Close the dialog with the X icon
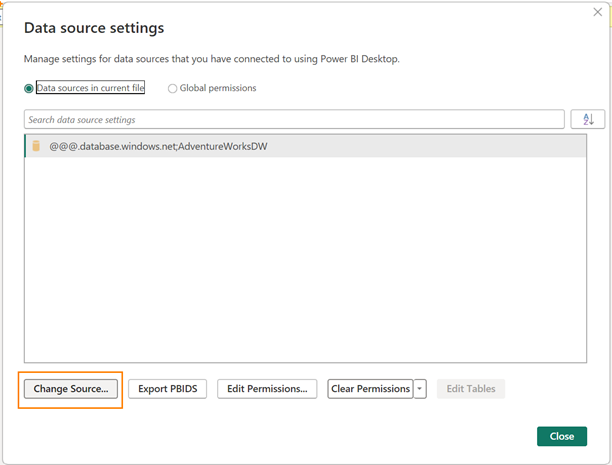This screenshot has width=612, height=465. tap(597, 15)
